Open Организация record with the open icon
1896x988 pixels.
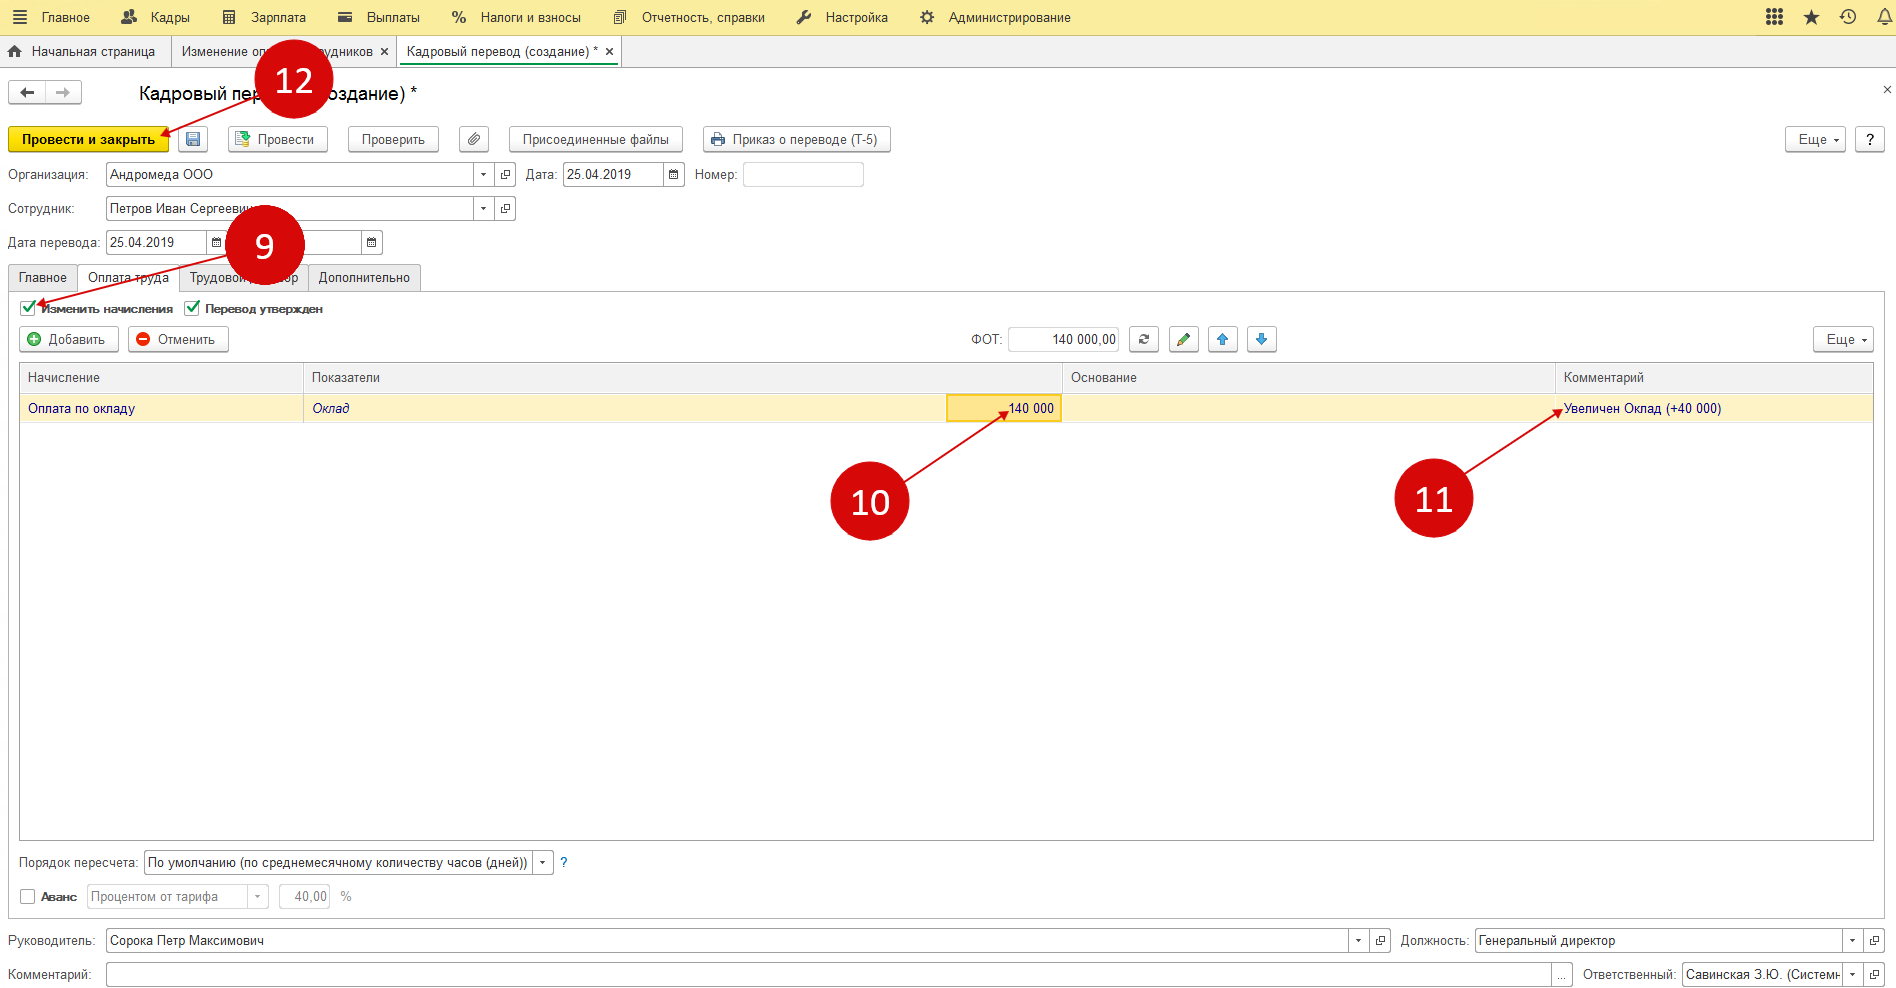coord(505,174)
